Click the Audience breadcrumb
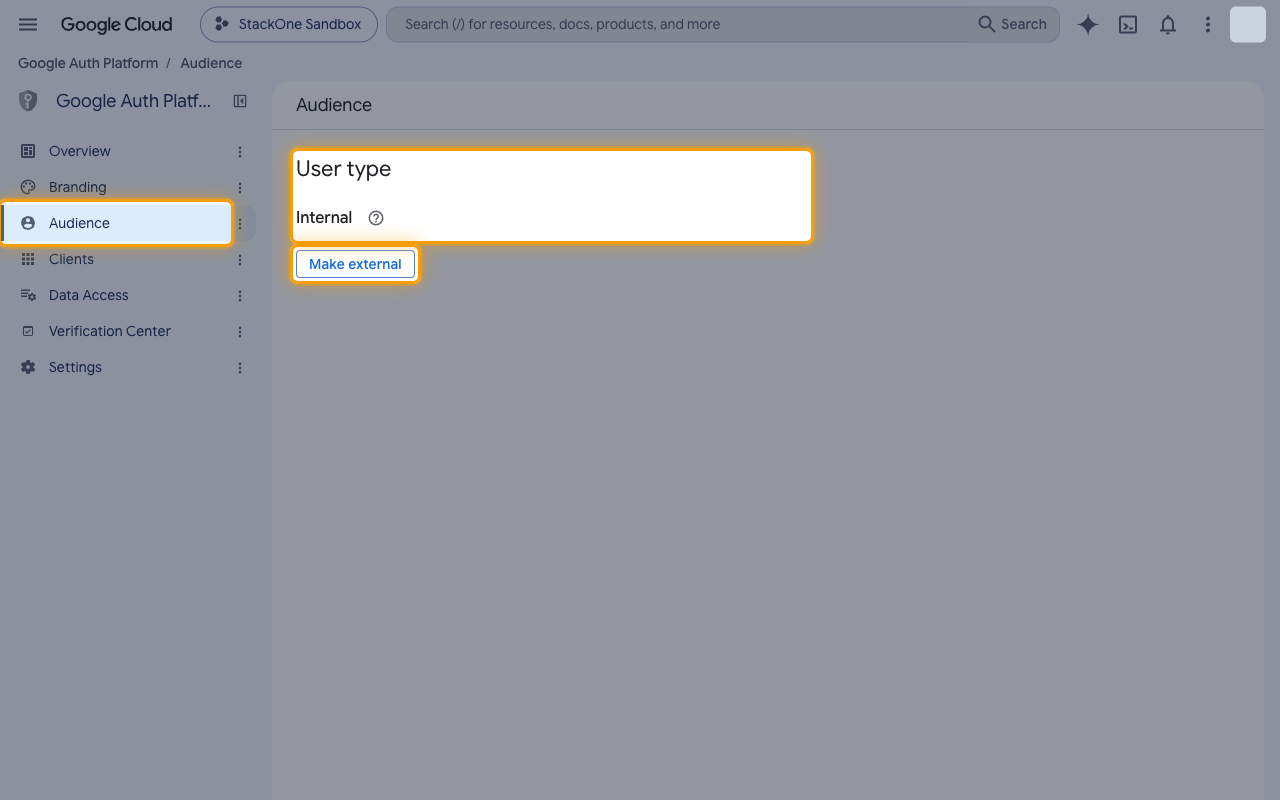1280x800 pixels. tap(211, 63)
